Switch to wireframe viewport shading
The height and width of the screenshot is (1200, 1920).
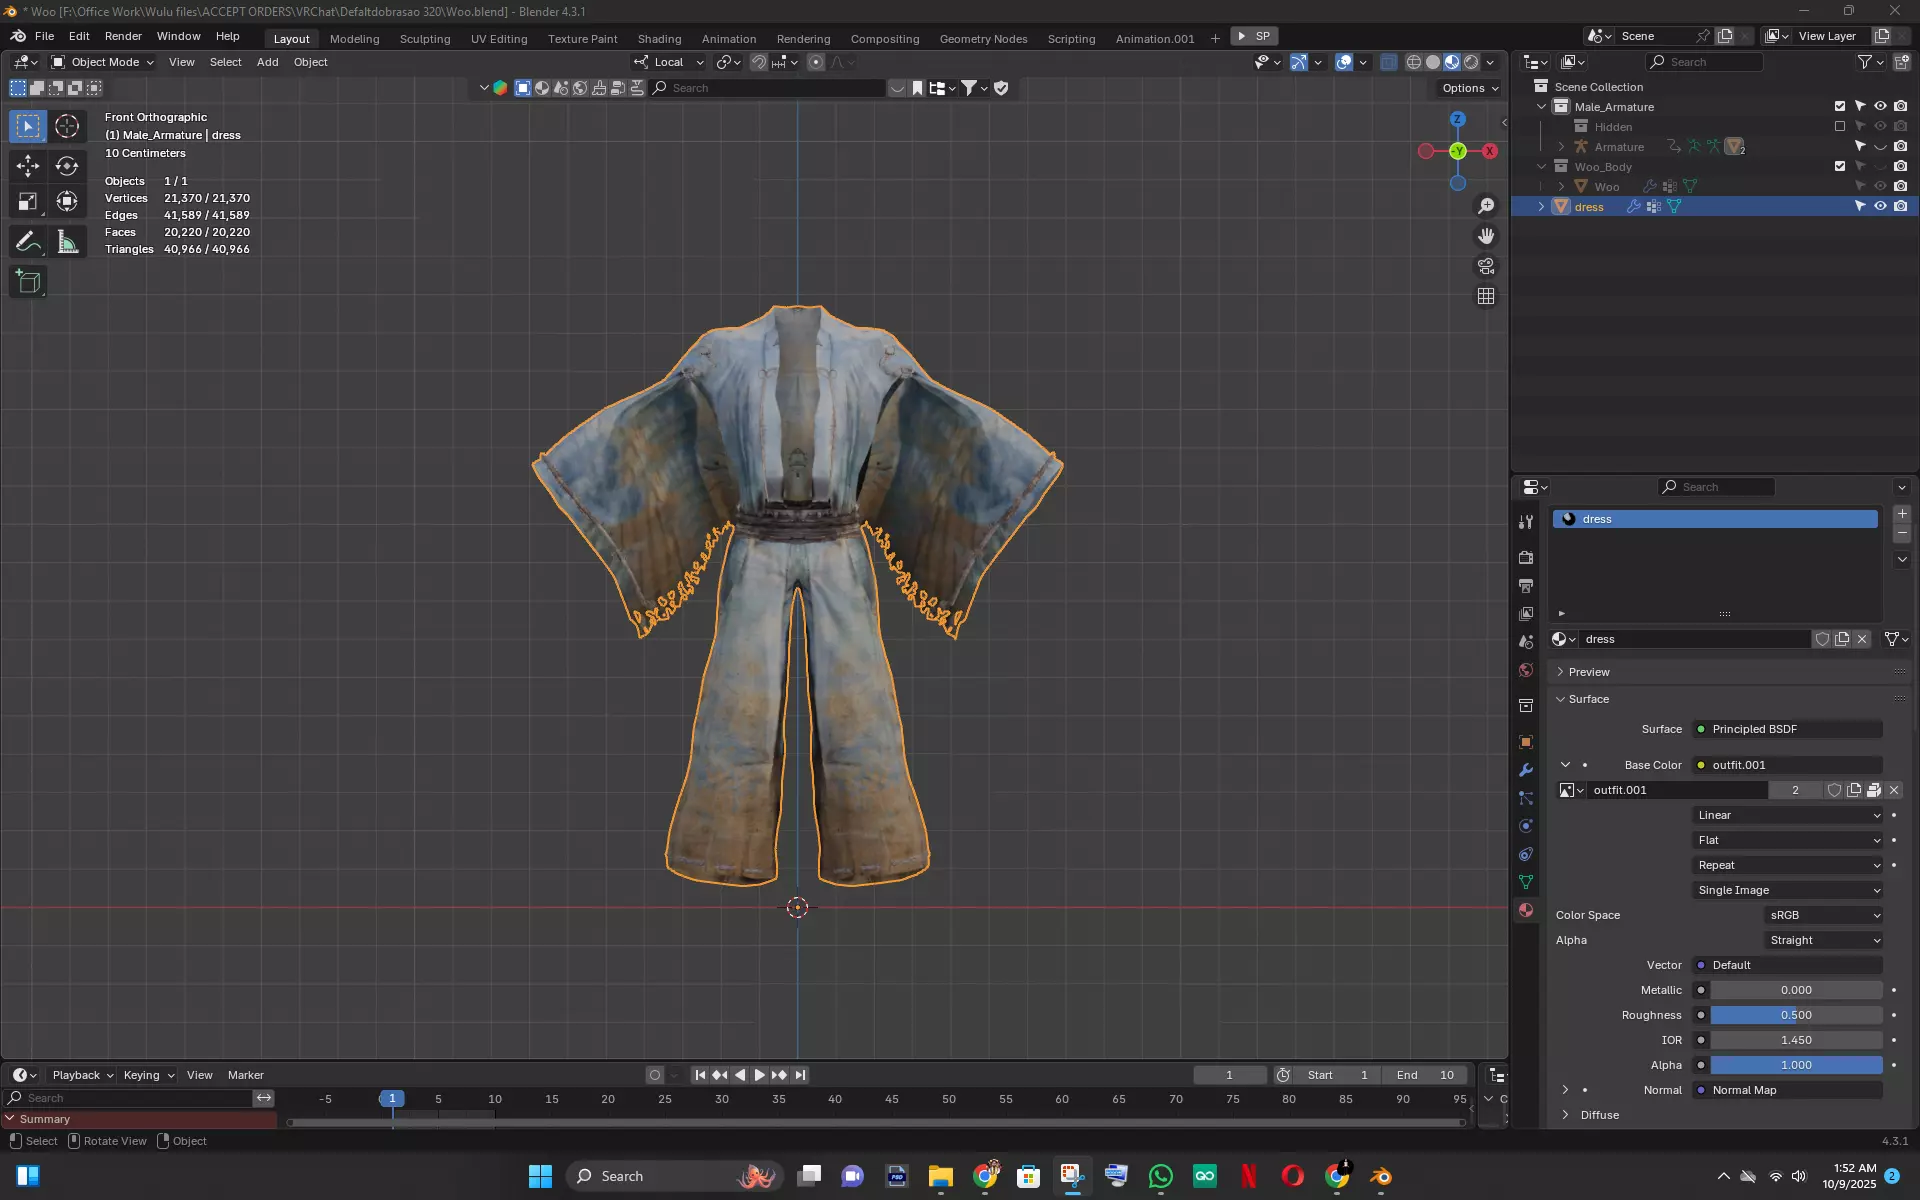point(1414,62)
